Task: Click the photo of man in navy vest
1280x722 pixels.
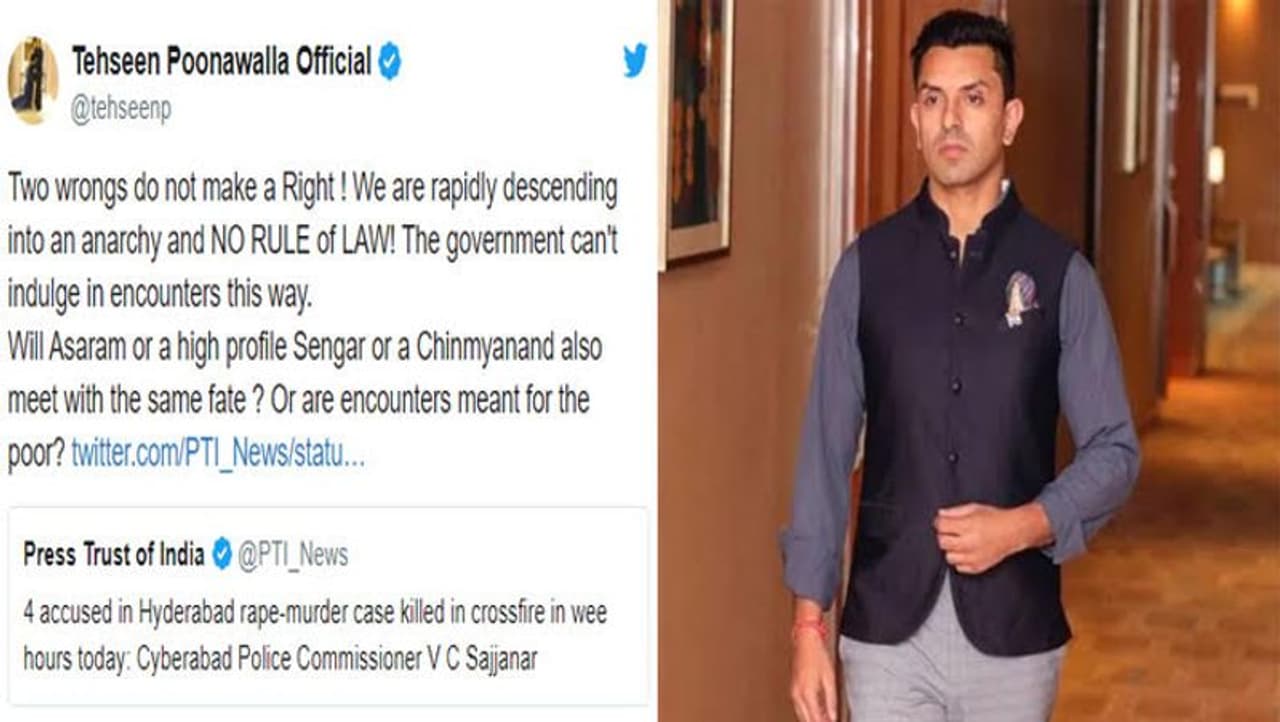Action: [x=969, y=361]
